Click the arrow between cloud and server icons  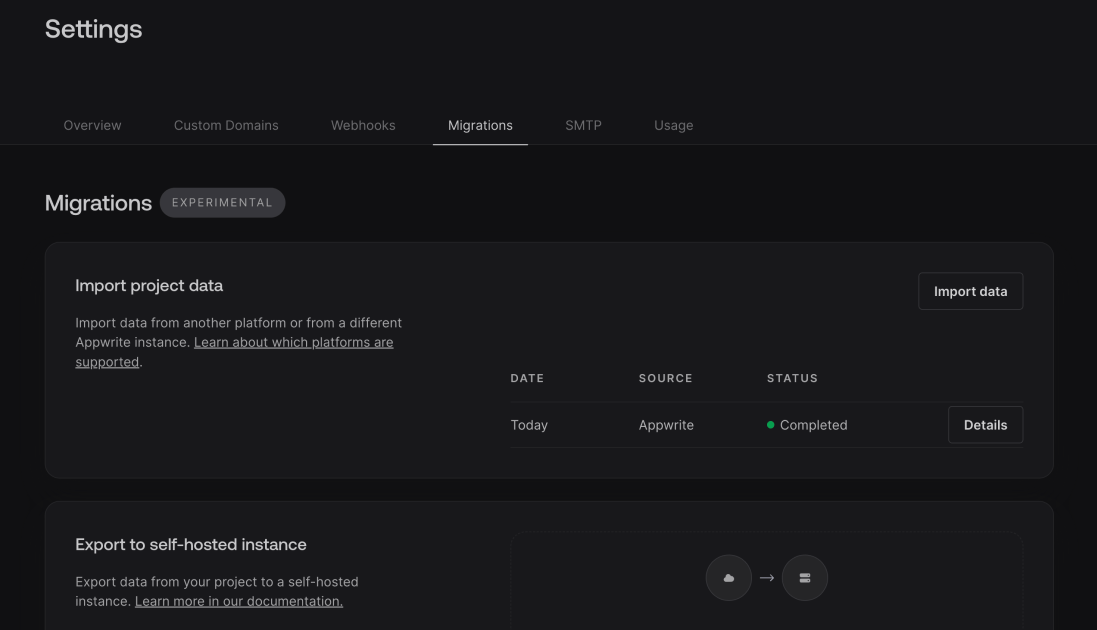pos(766,577)
